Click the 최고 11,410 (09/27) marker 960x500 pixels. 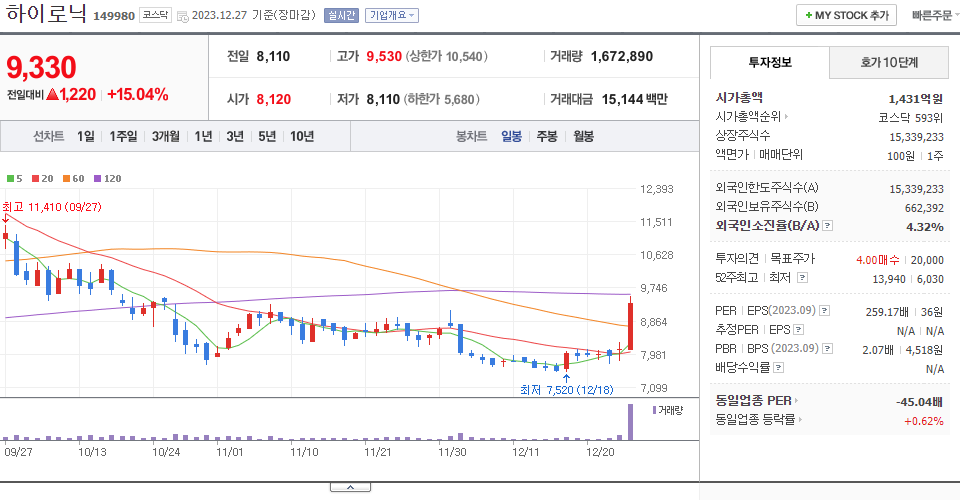(x=52, y=207)
